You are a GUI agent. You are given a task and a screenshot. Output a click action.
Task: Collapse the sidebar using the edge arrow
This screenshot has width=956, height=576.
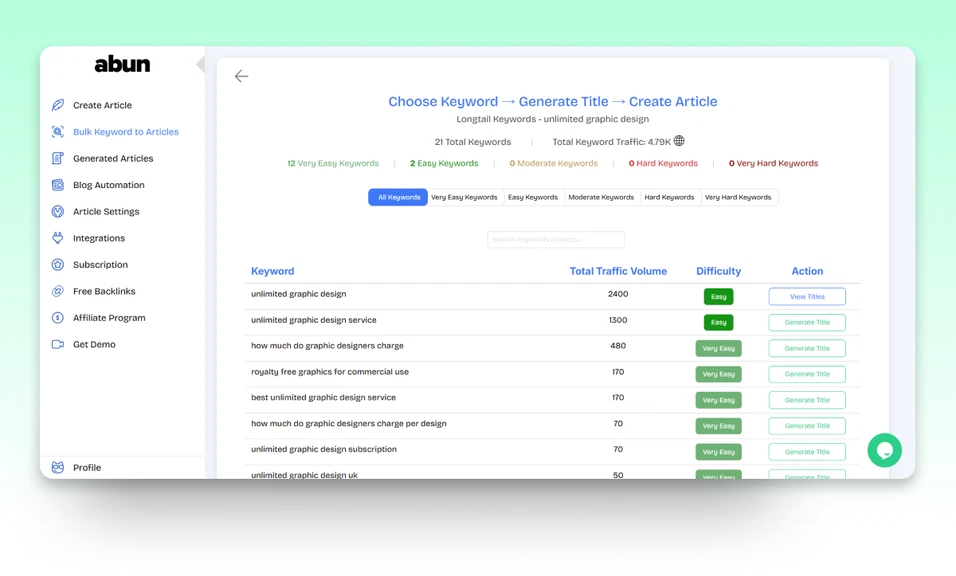coord(200,65)
